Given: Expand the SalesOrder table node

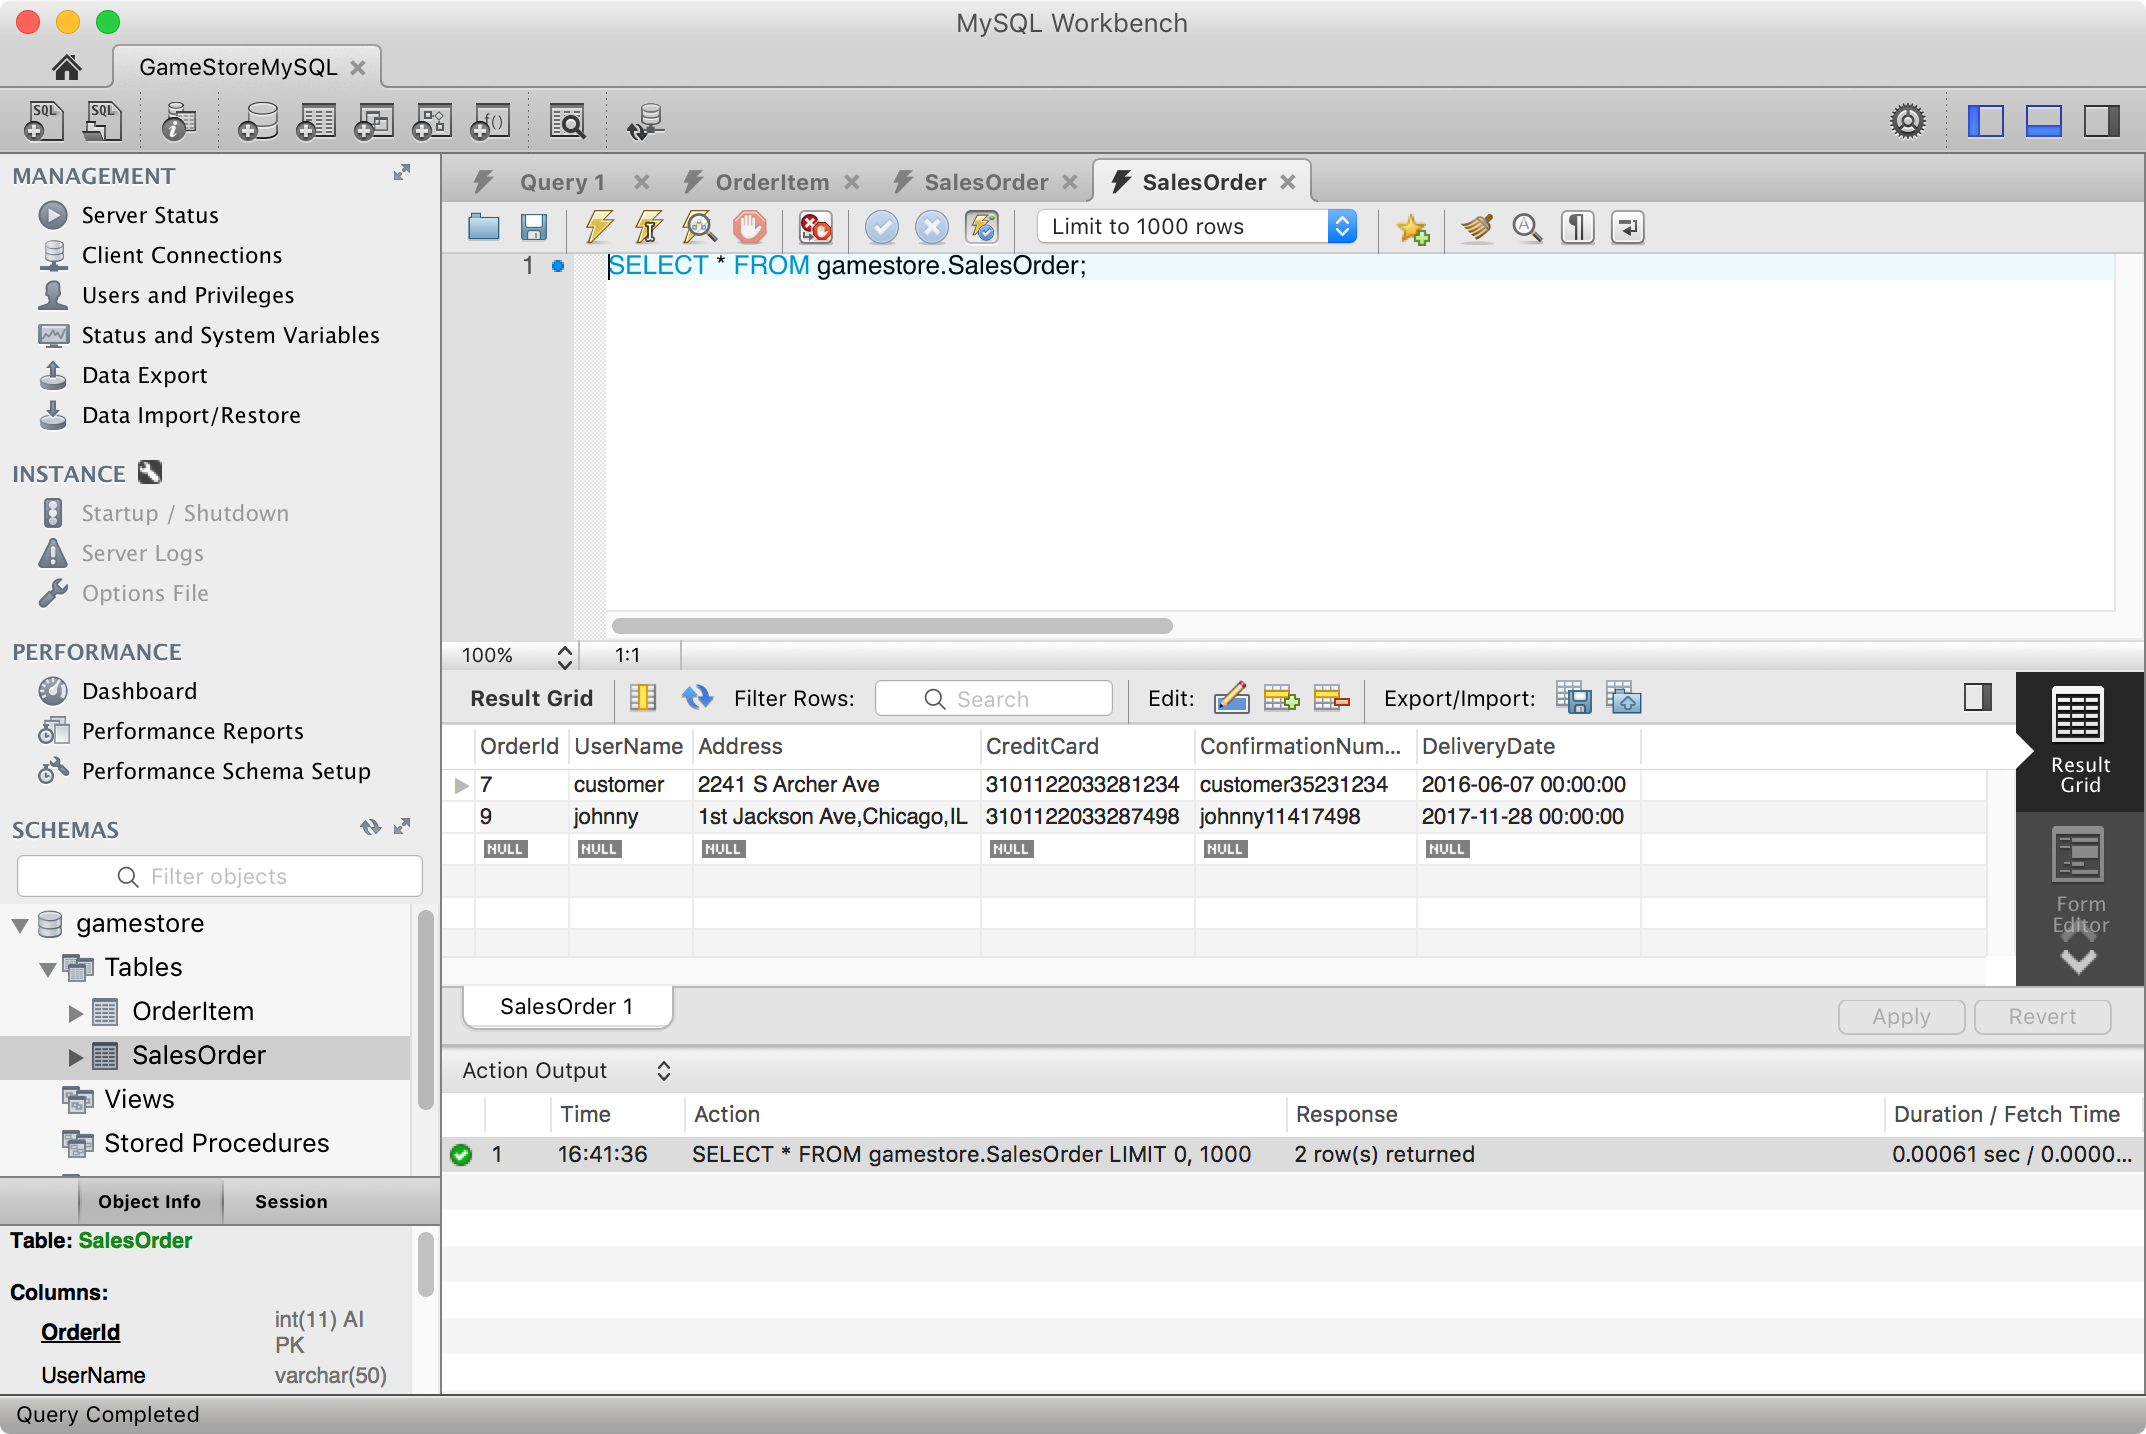Looking at the screenshot, I should [x=75, y=1057].
